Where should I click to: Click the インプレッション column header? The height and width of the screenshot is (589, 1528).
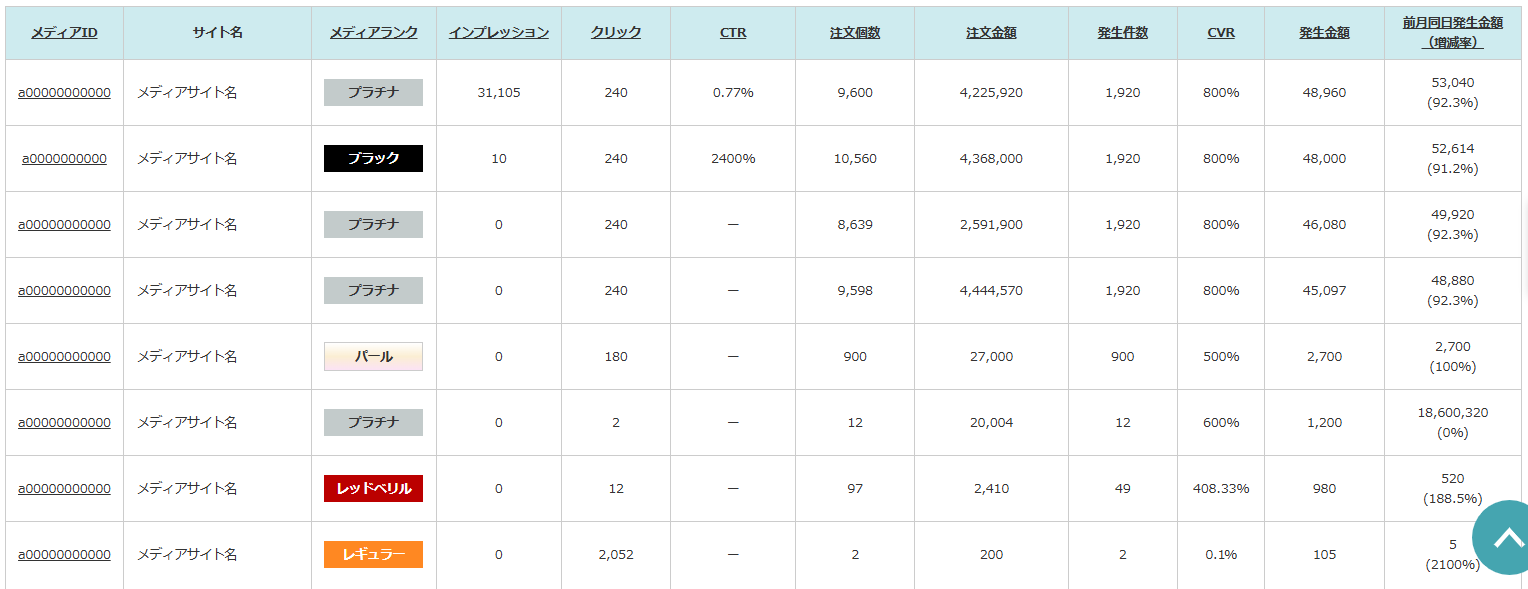point(498,33)
